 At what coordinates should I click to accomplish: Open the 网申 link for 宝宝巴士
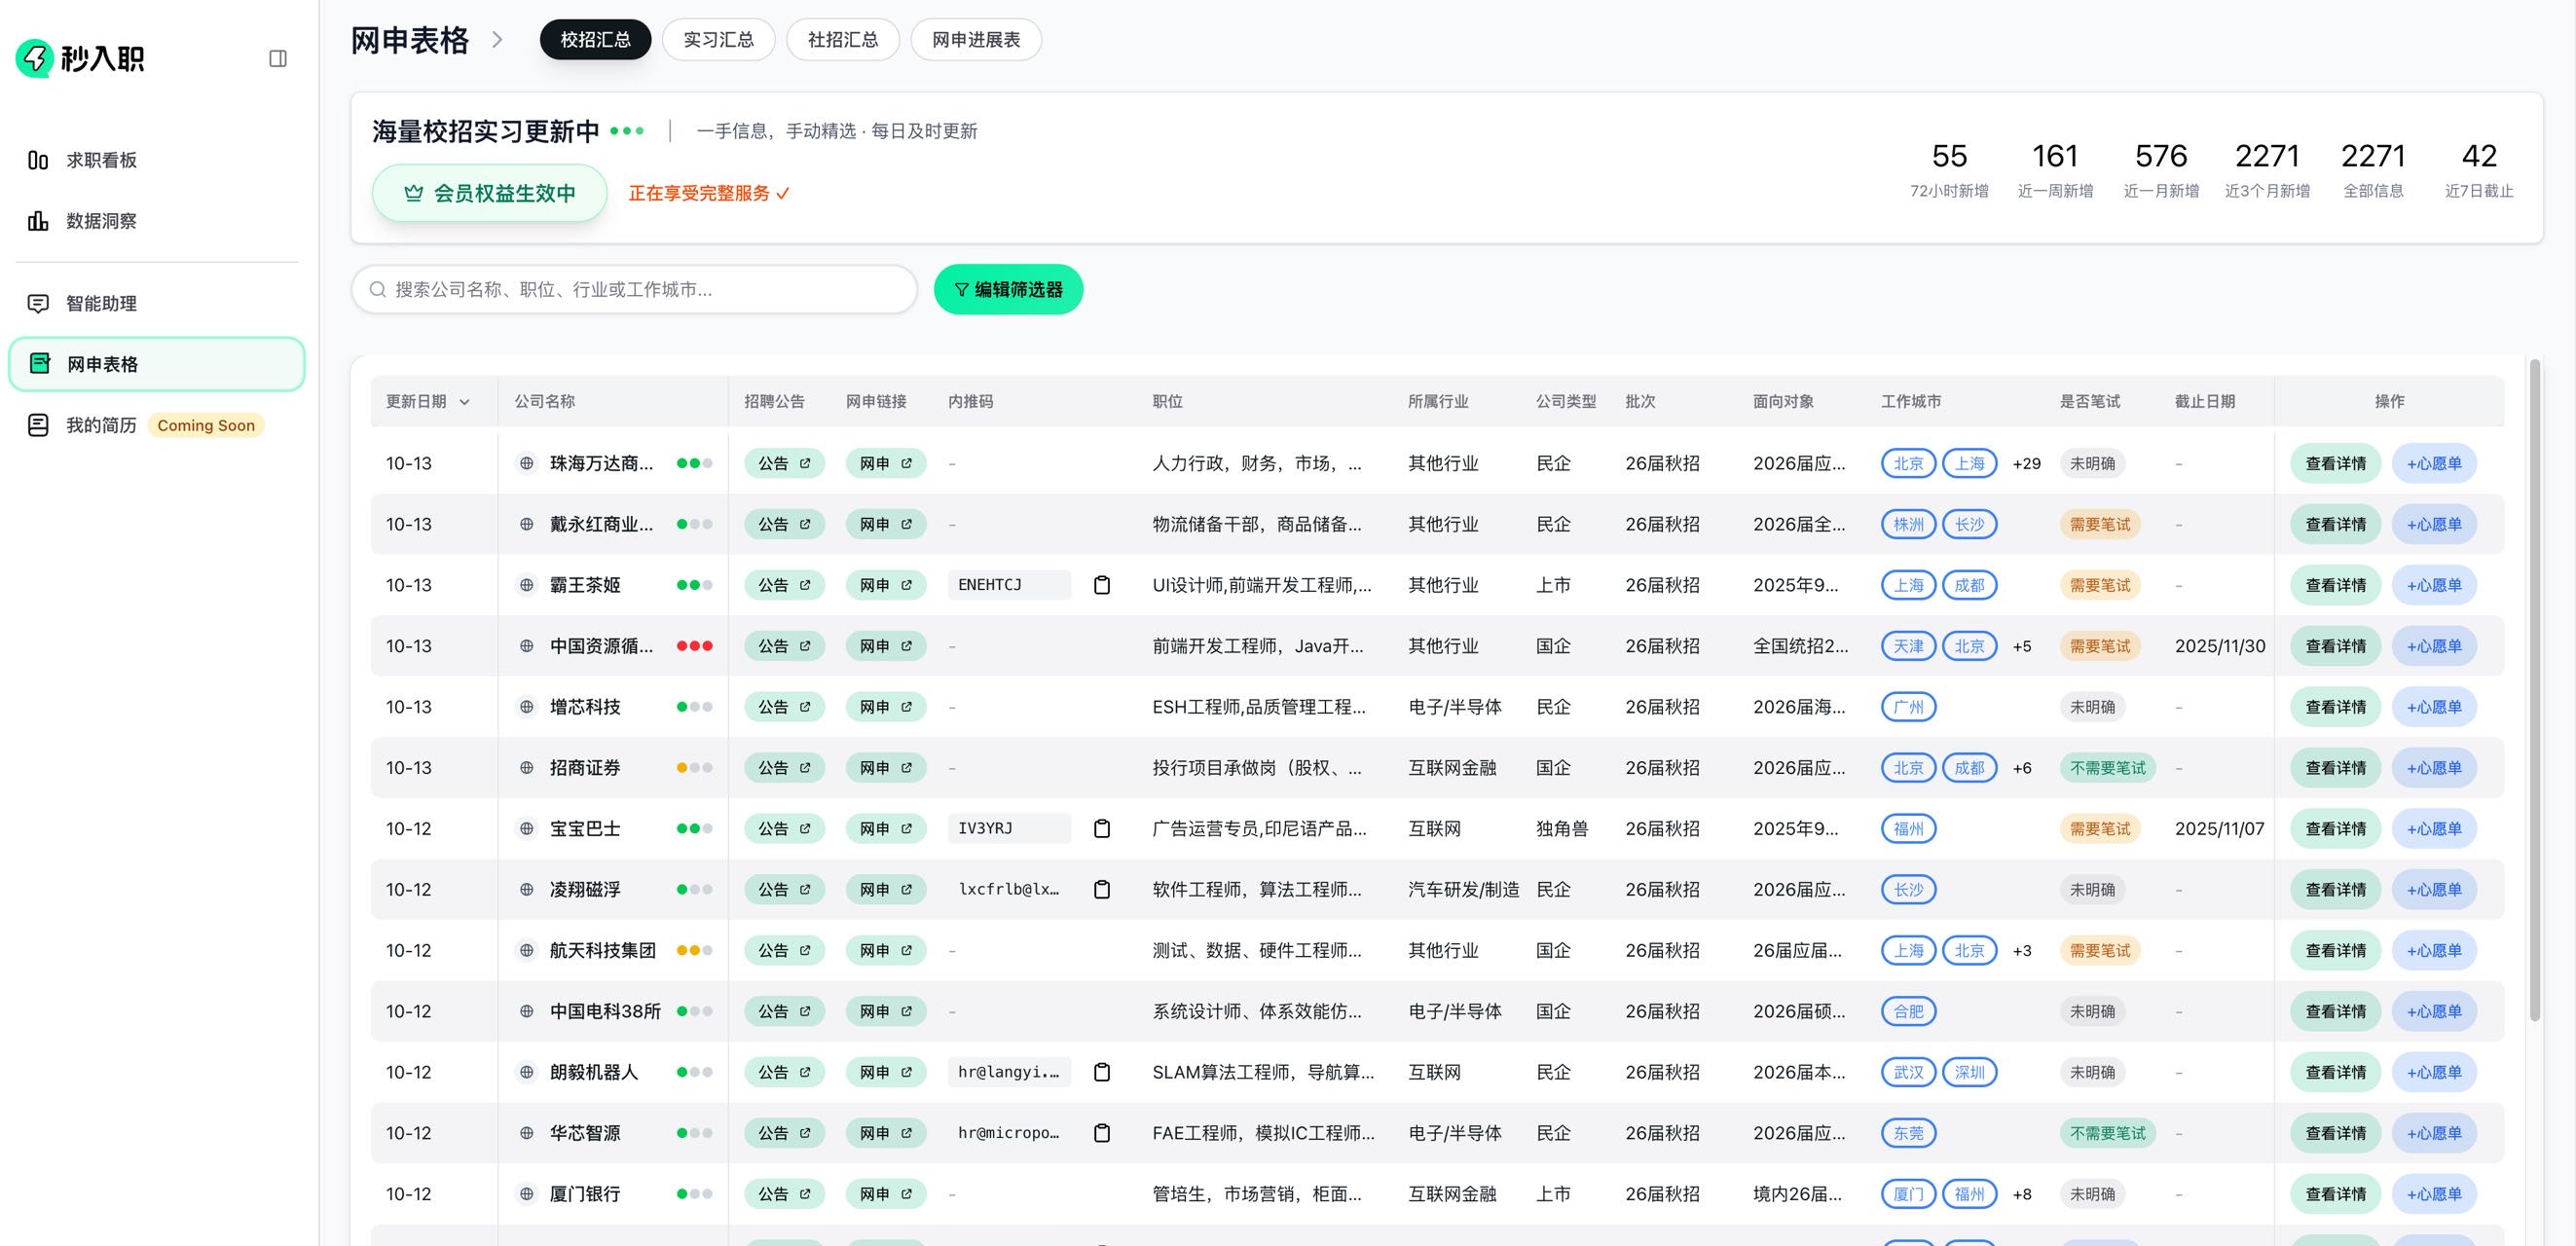point(886,829)
